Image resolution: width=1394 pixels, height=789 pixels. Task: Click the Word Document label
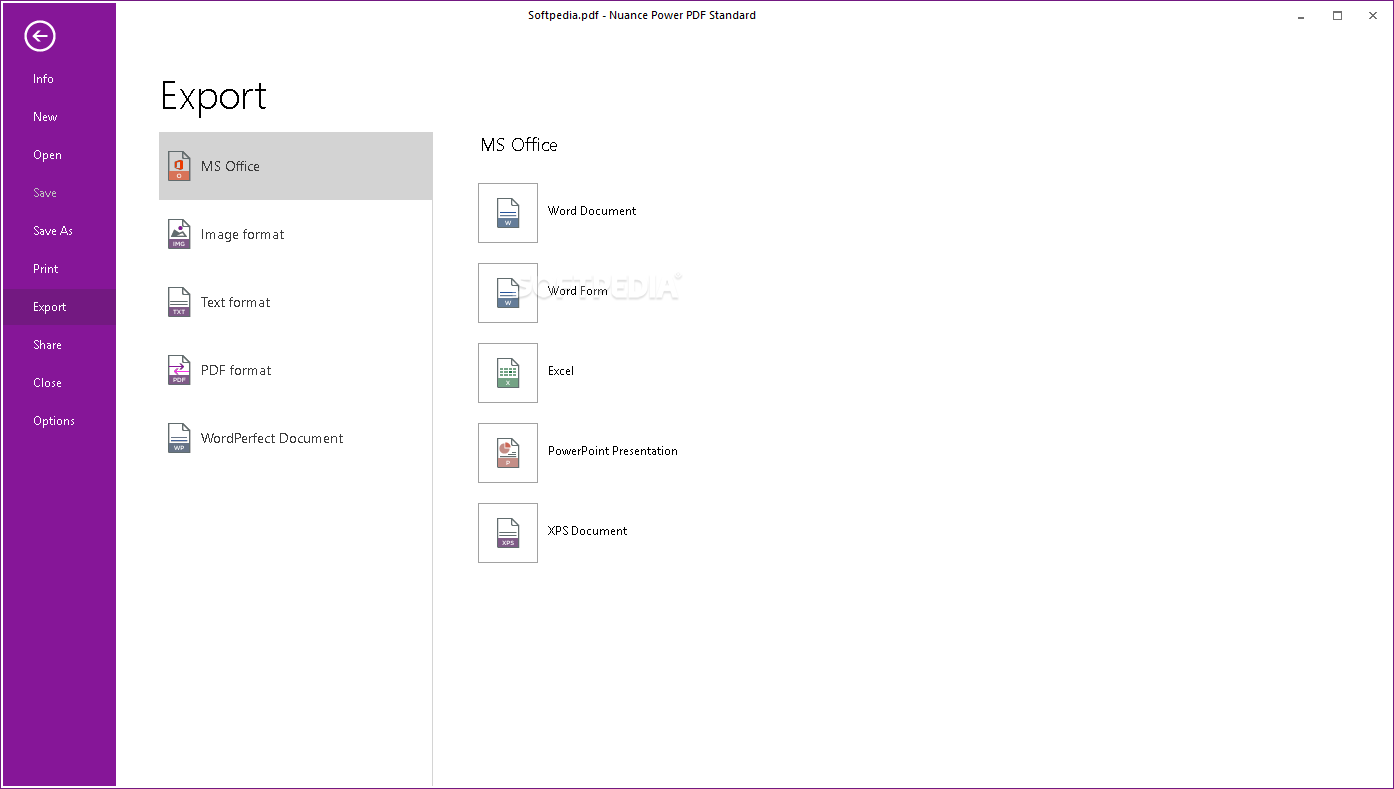click(x=592, y=211)
